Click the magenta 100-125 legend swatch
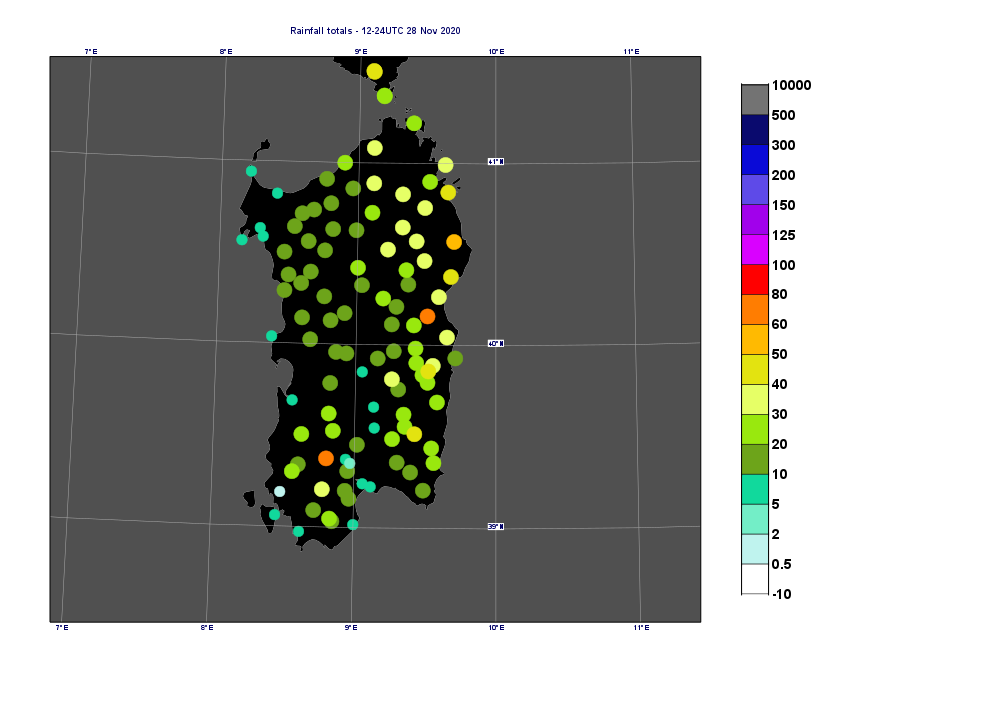This screenshot has height=707, width=1000. 754,249
